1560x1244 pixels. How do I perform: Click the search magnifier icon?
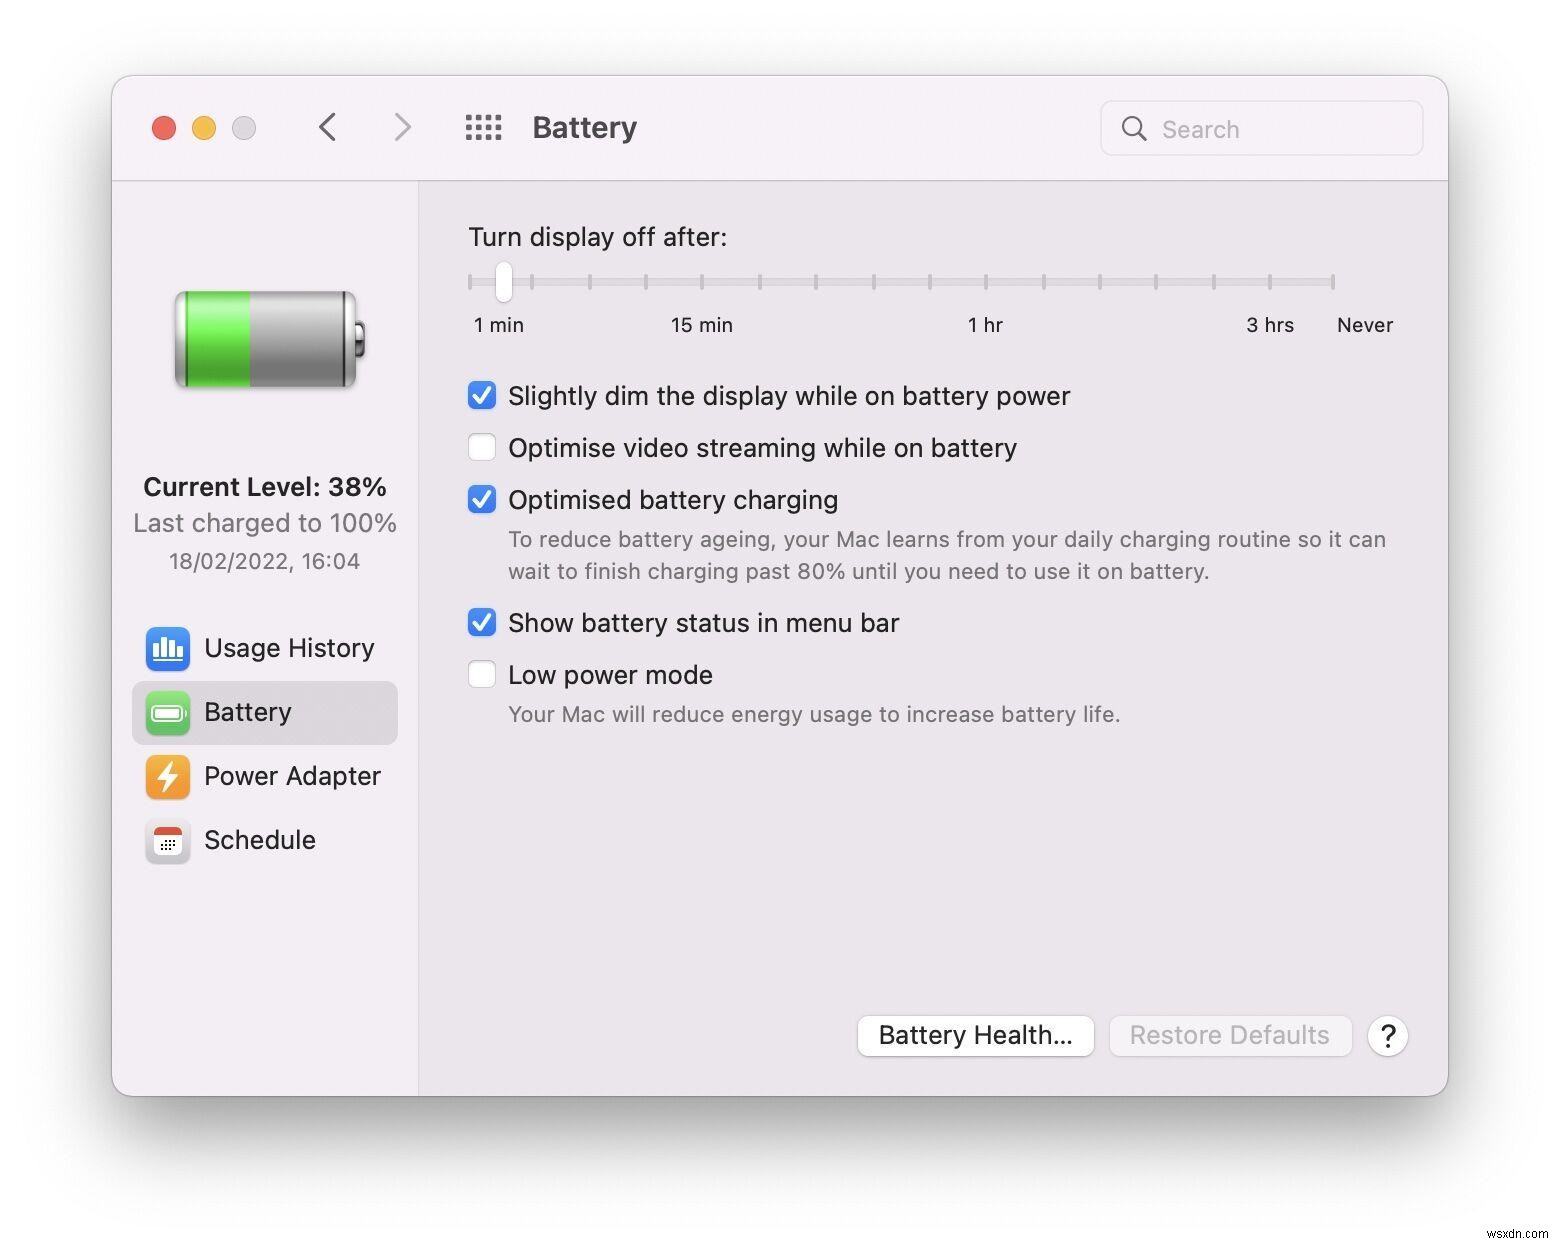pyautogui.click(x=1133, y=129)
